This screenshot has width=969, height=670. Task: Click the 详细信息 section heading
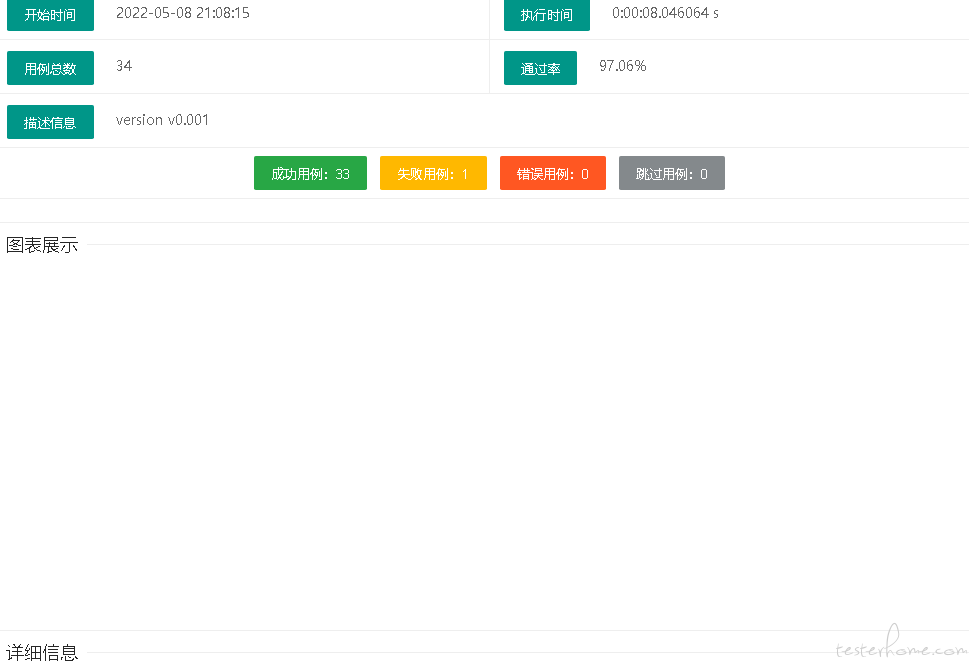point(42,653)
